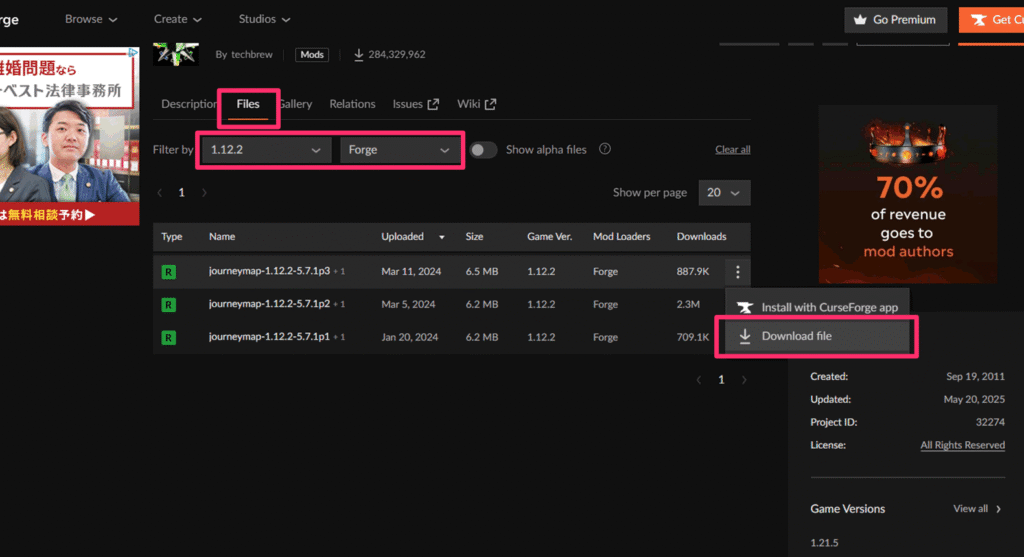Screen dimensions: 1024x557
Task: Click the 70% revenue ad banner
Action: 908,194
